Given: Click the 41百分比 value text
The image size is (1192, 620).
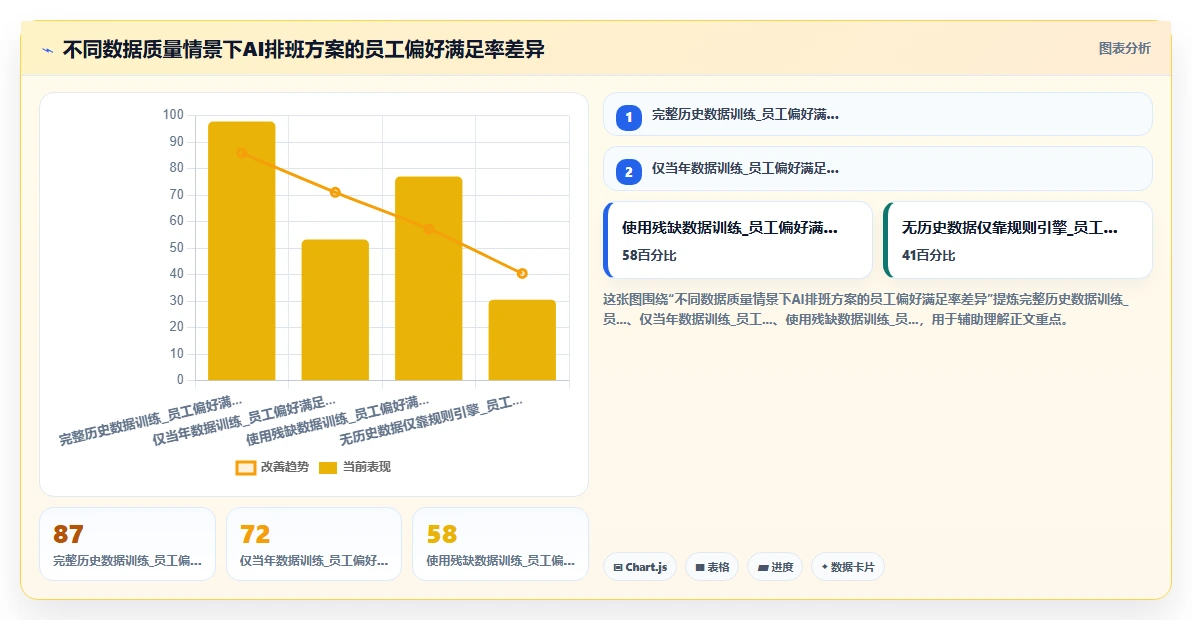Looking at the screenshot, I should click(x=928, y=255).
